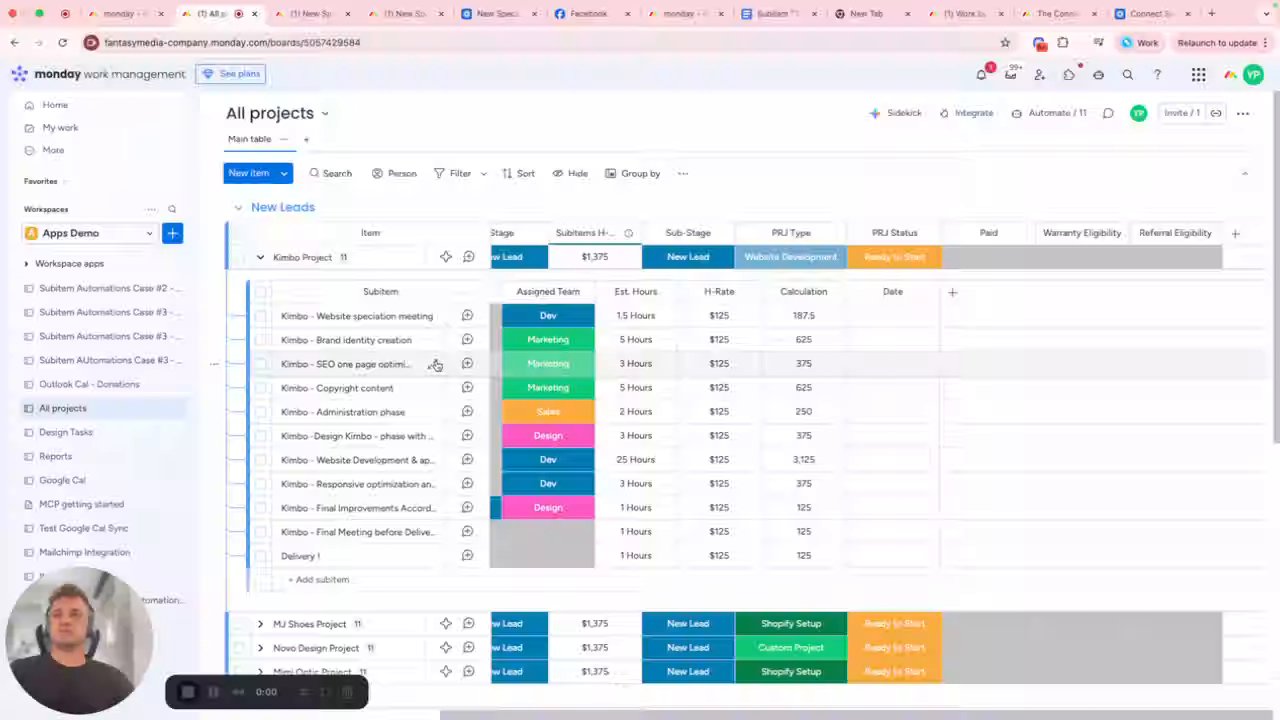Copy board link icon next to Invite
Viewport: 1280px width, 720px height.
[x=1216, y=113]
